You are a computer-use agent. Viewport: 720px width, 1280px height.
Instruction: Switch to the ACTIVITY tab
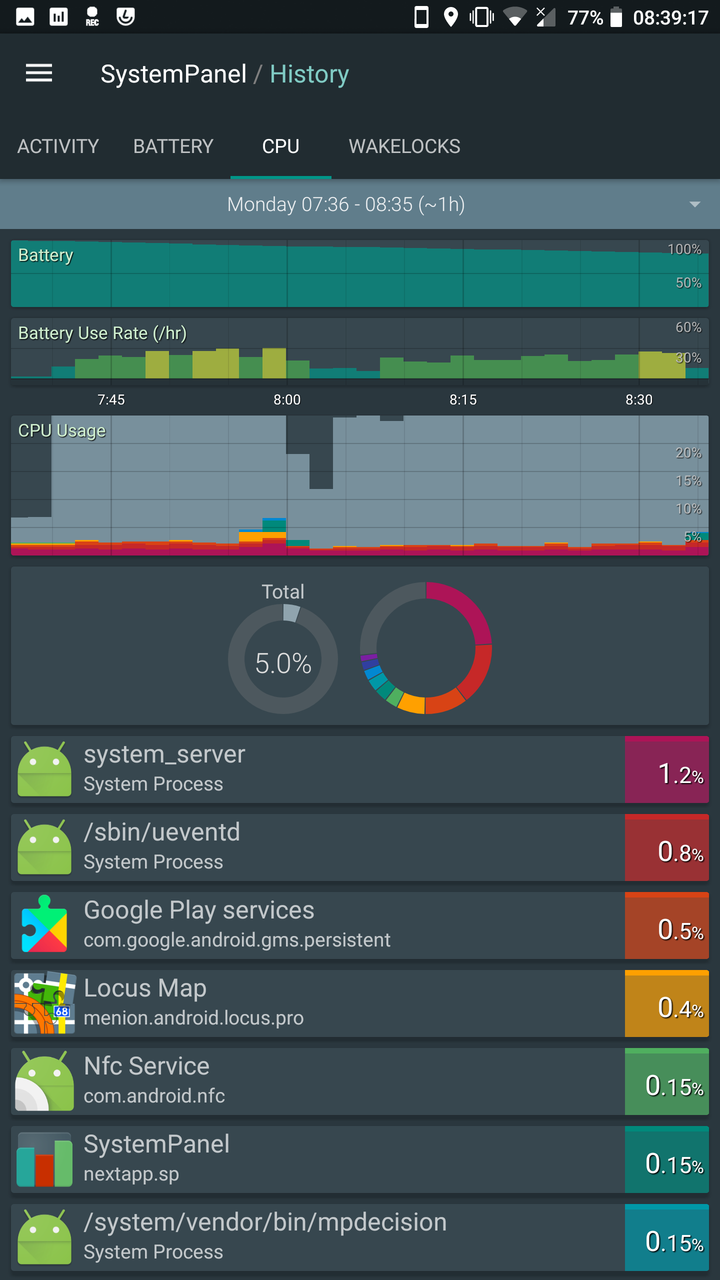pos(58,146)
